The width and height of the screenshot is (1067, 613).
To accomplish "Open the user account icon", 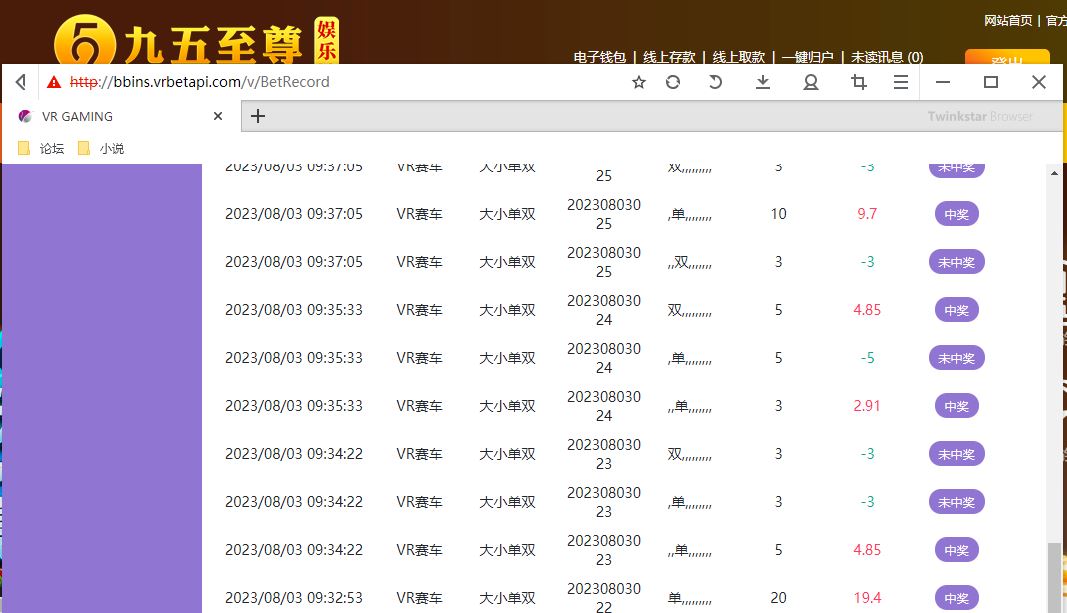I will coord(810,82).
